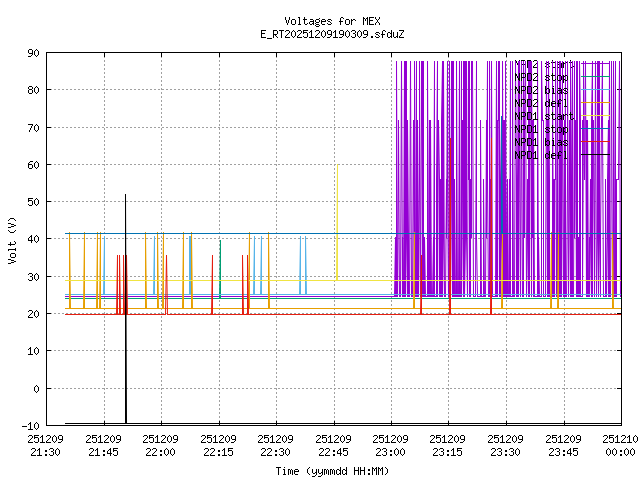Select the NPD2 bias legend entry
The image size is (640, 480).
point(541,90)
